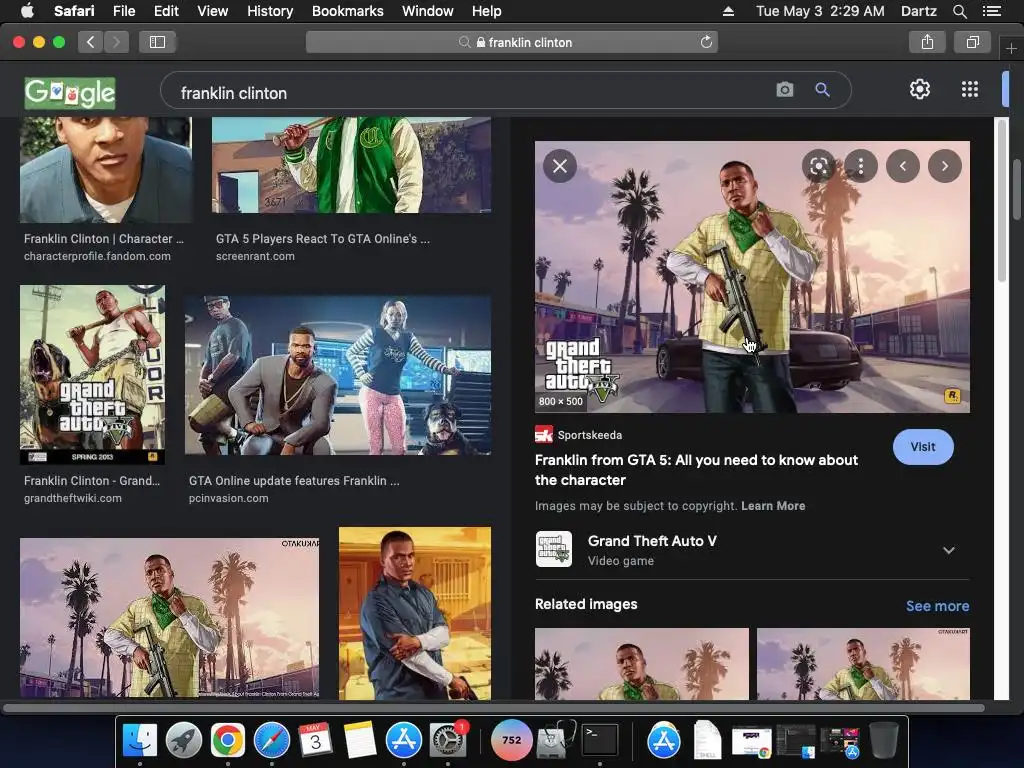
Task: Click the Google doodle logo
Action: tap(70, 93)
